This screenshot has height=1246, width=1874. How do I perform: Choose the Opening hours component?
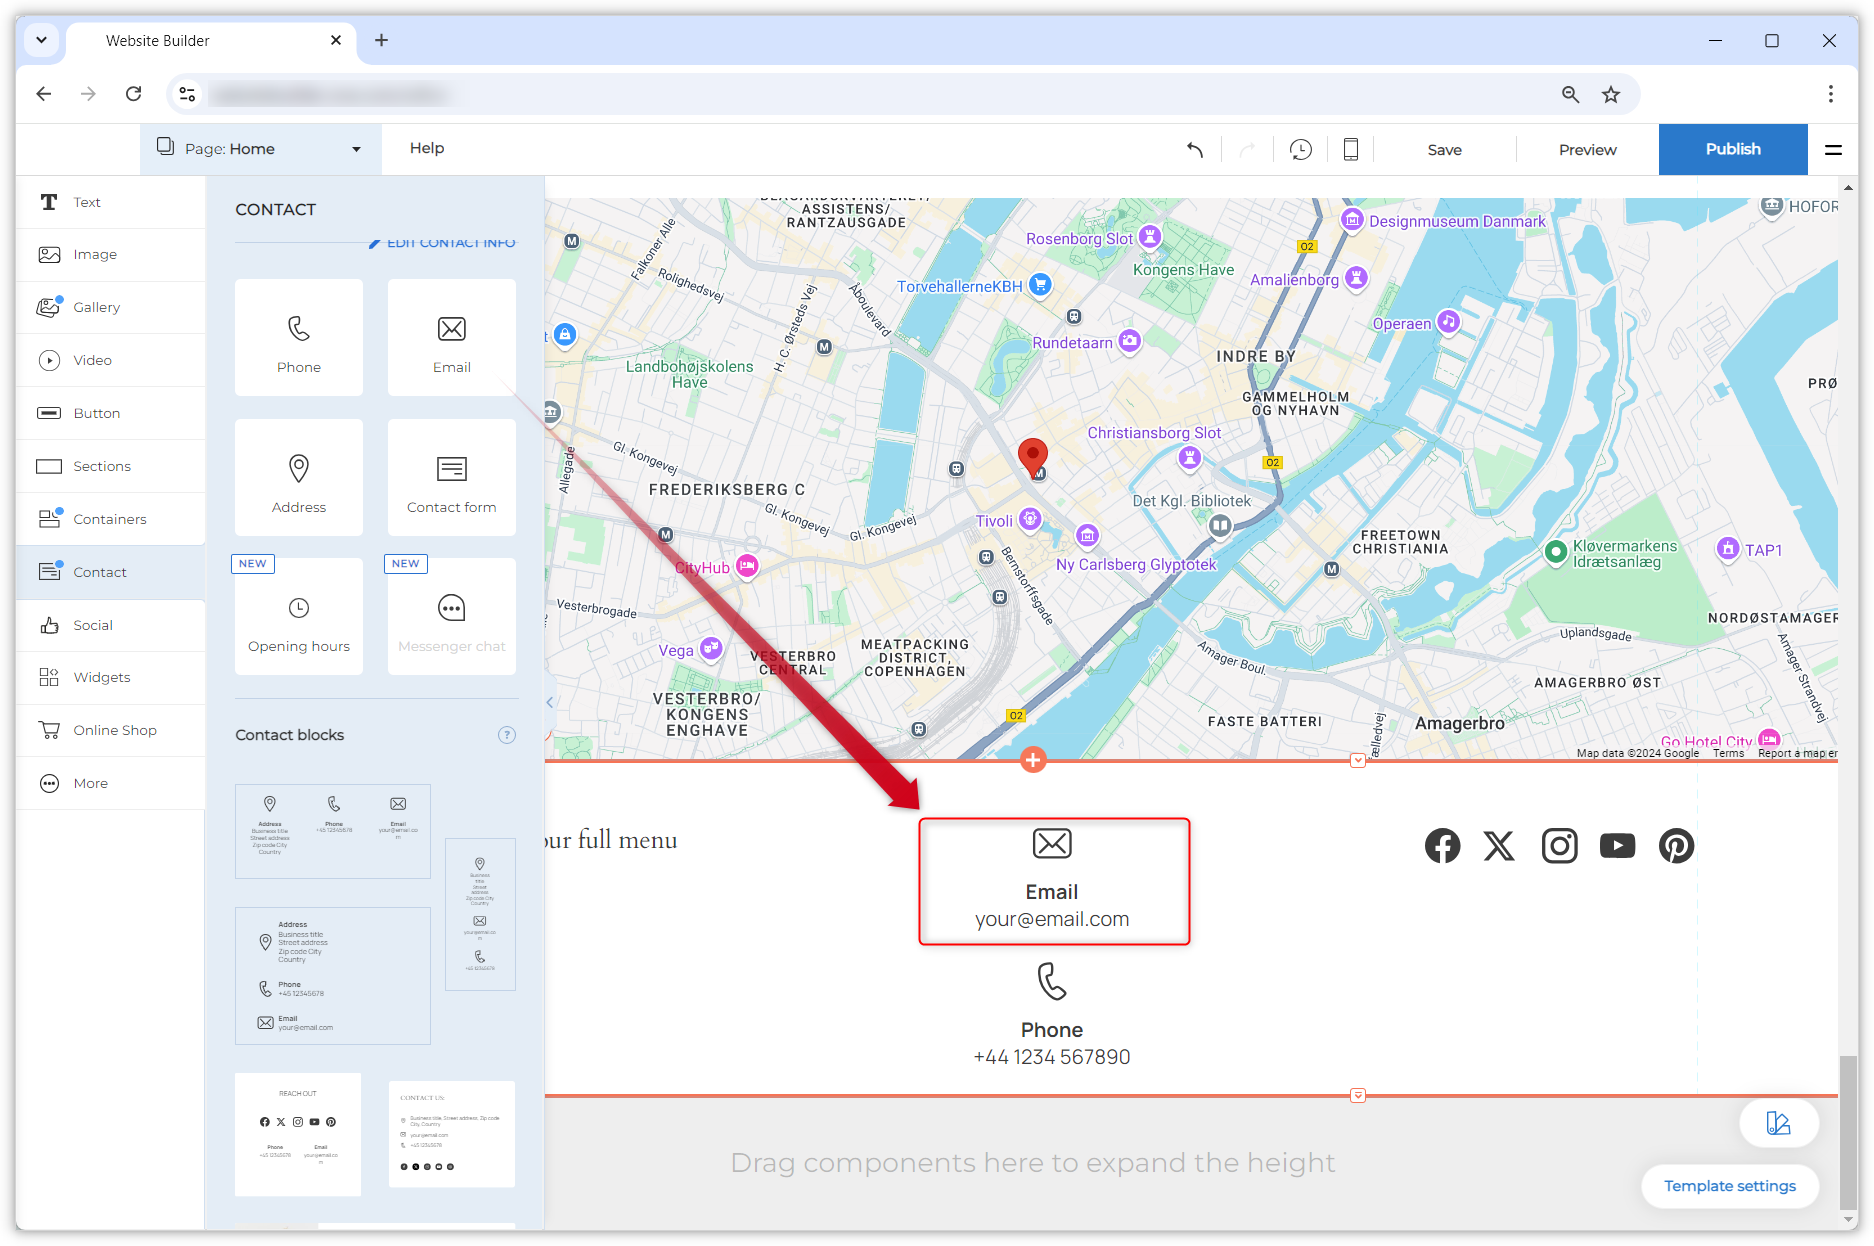299,618
